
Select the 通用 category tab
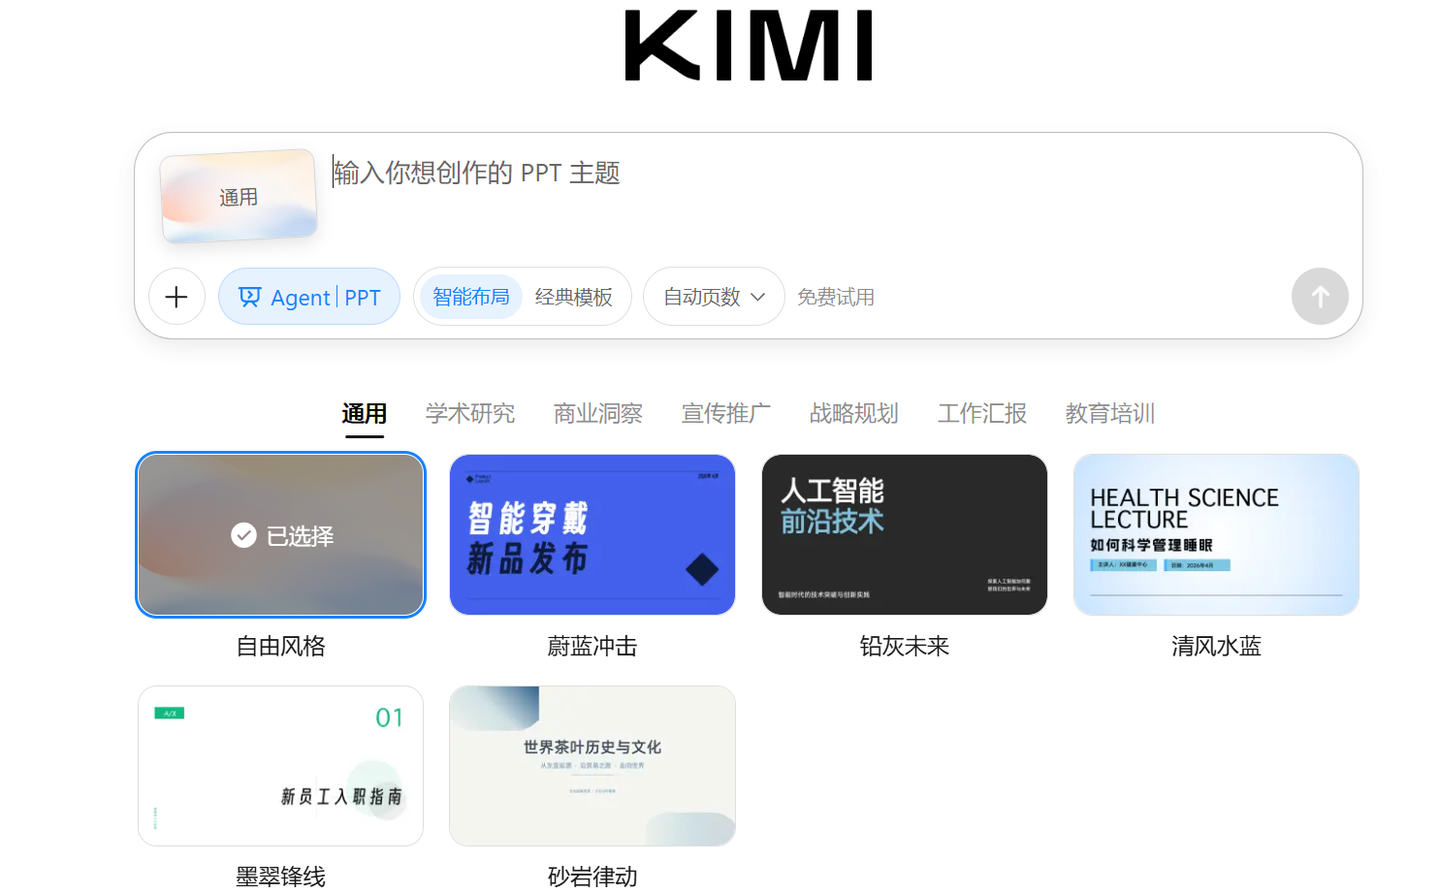(364, 414)
